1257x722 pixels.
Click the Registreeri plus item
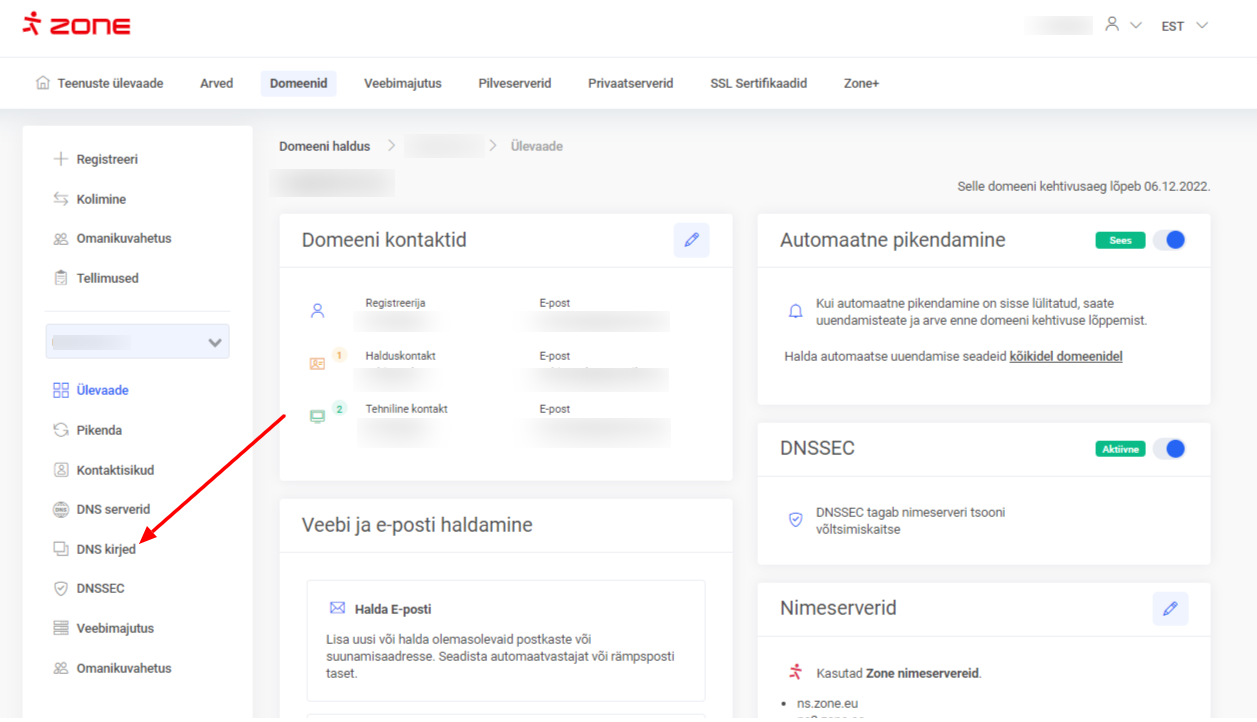click(106, 159)
